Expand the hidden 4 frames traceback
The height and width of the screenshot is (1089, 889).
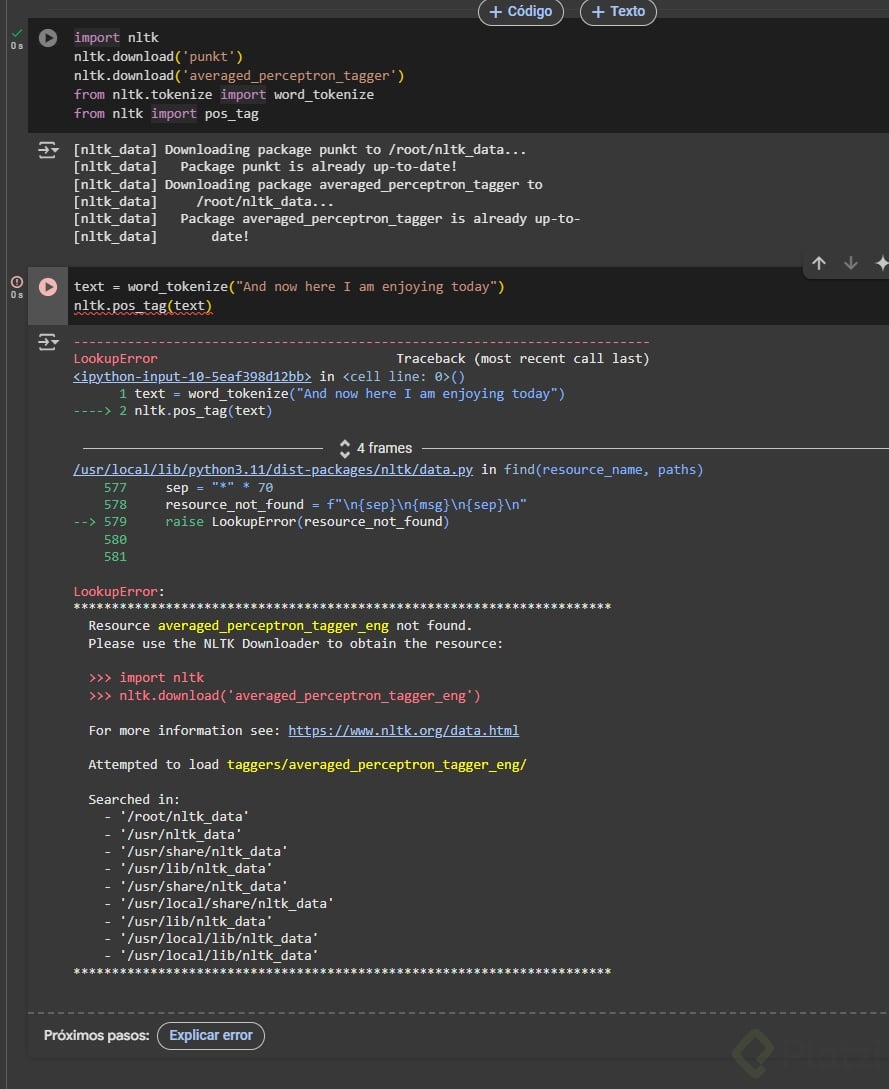pos(375,448)
